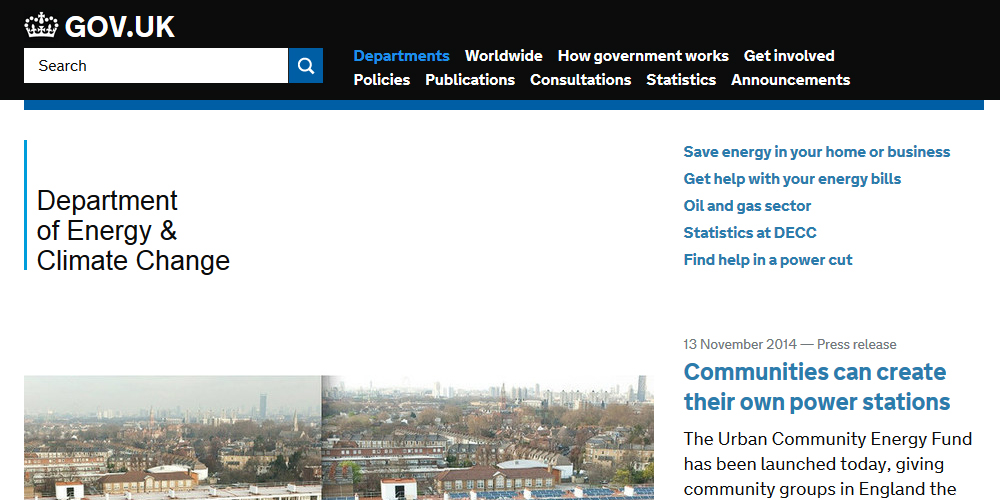Go to How government works
The height and width of the screenshot is (500, 1000).
click(x=643, y=56)
